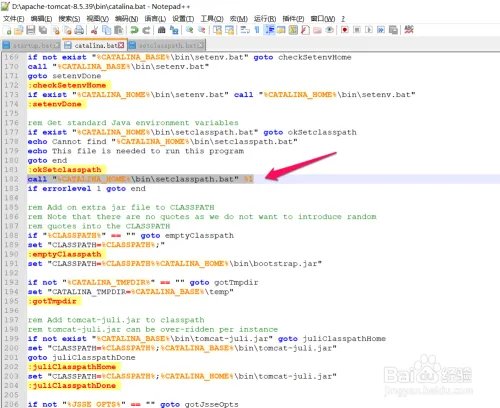Viewport: 500px width, 408px height.
Task: Close the catalina.bat tab
Action: [x=121, y=45]
